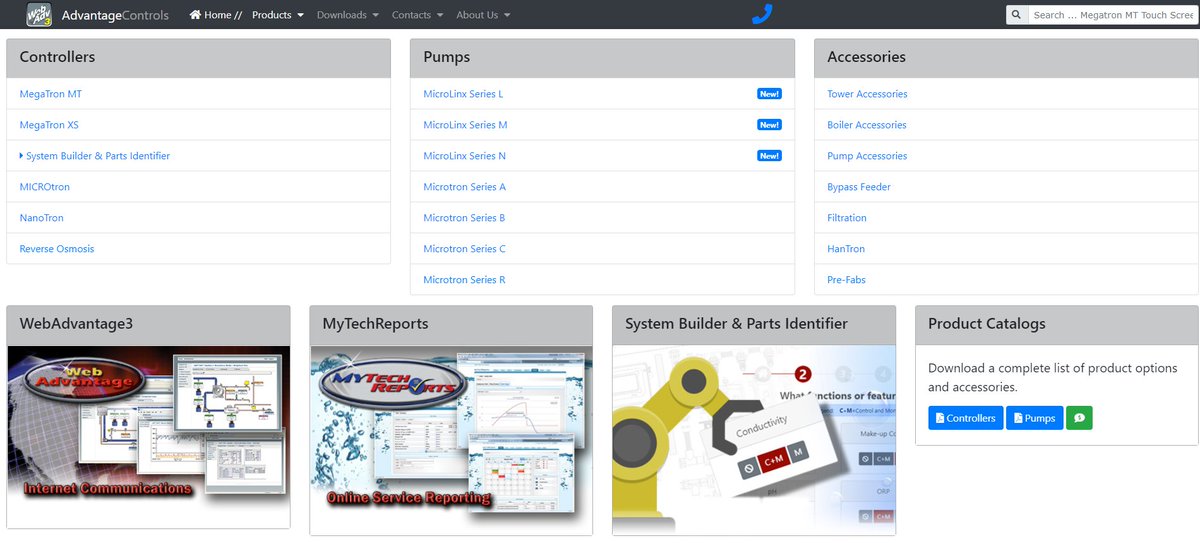Open the About Us dropdown menu

483,15
